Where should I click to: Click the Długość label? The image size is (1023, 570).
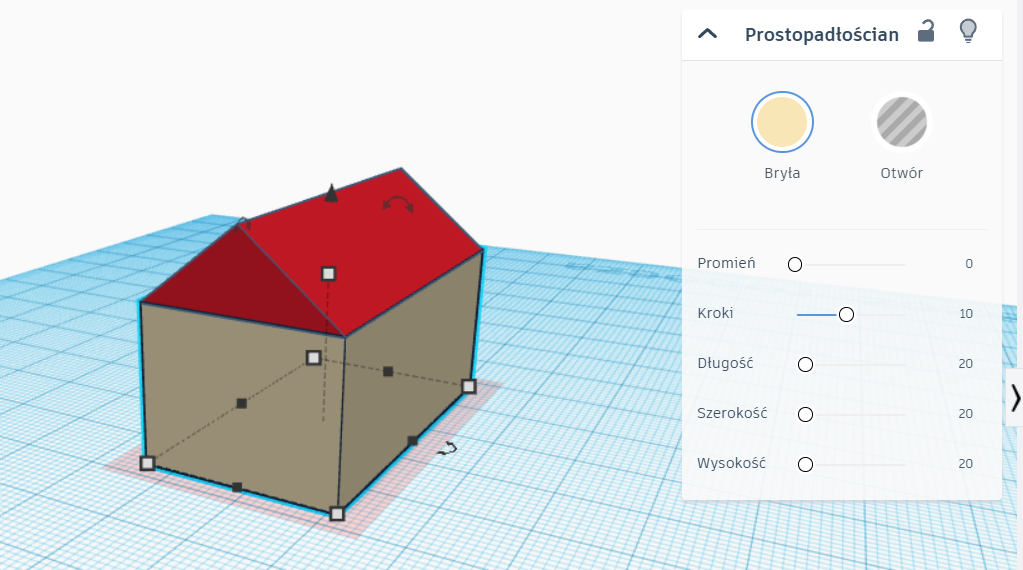725,363
